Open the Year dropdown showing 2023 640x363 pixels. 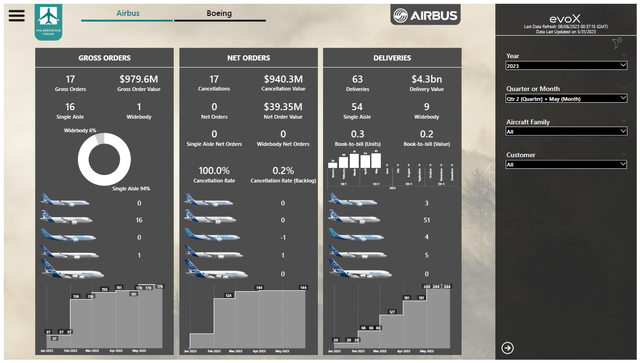pos(566,65)
